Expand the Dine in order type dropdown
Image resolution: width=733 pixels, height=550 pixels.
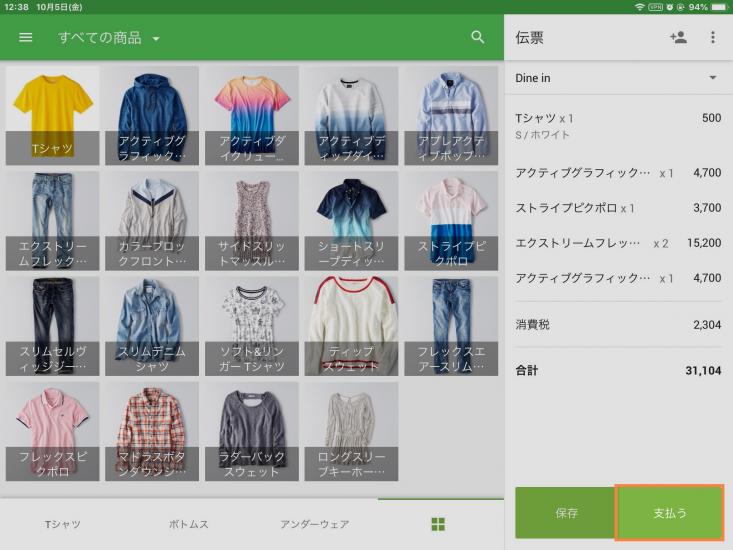point(617,78)
